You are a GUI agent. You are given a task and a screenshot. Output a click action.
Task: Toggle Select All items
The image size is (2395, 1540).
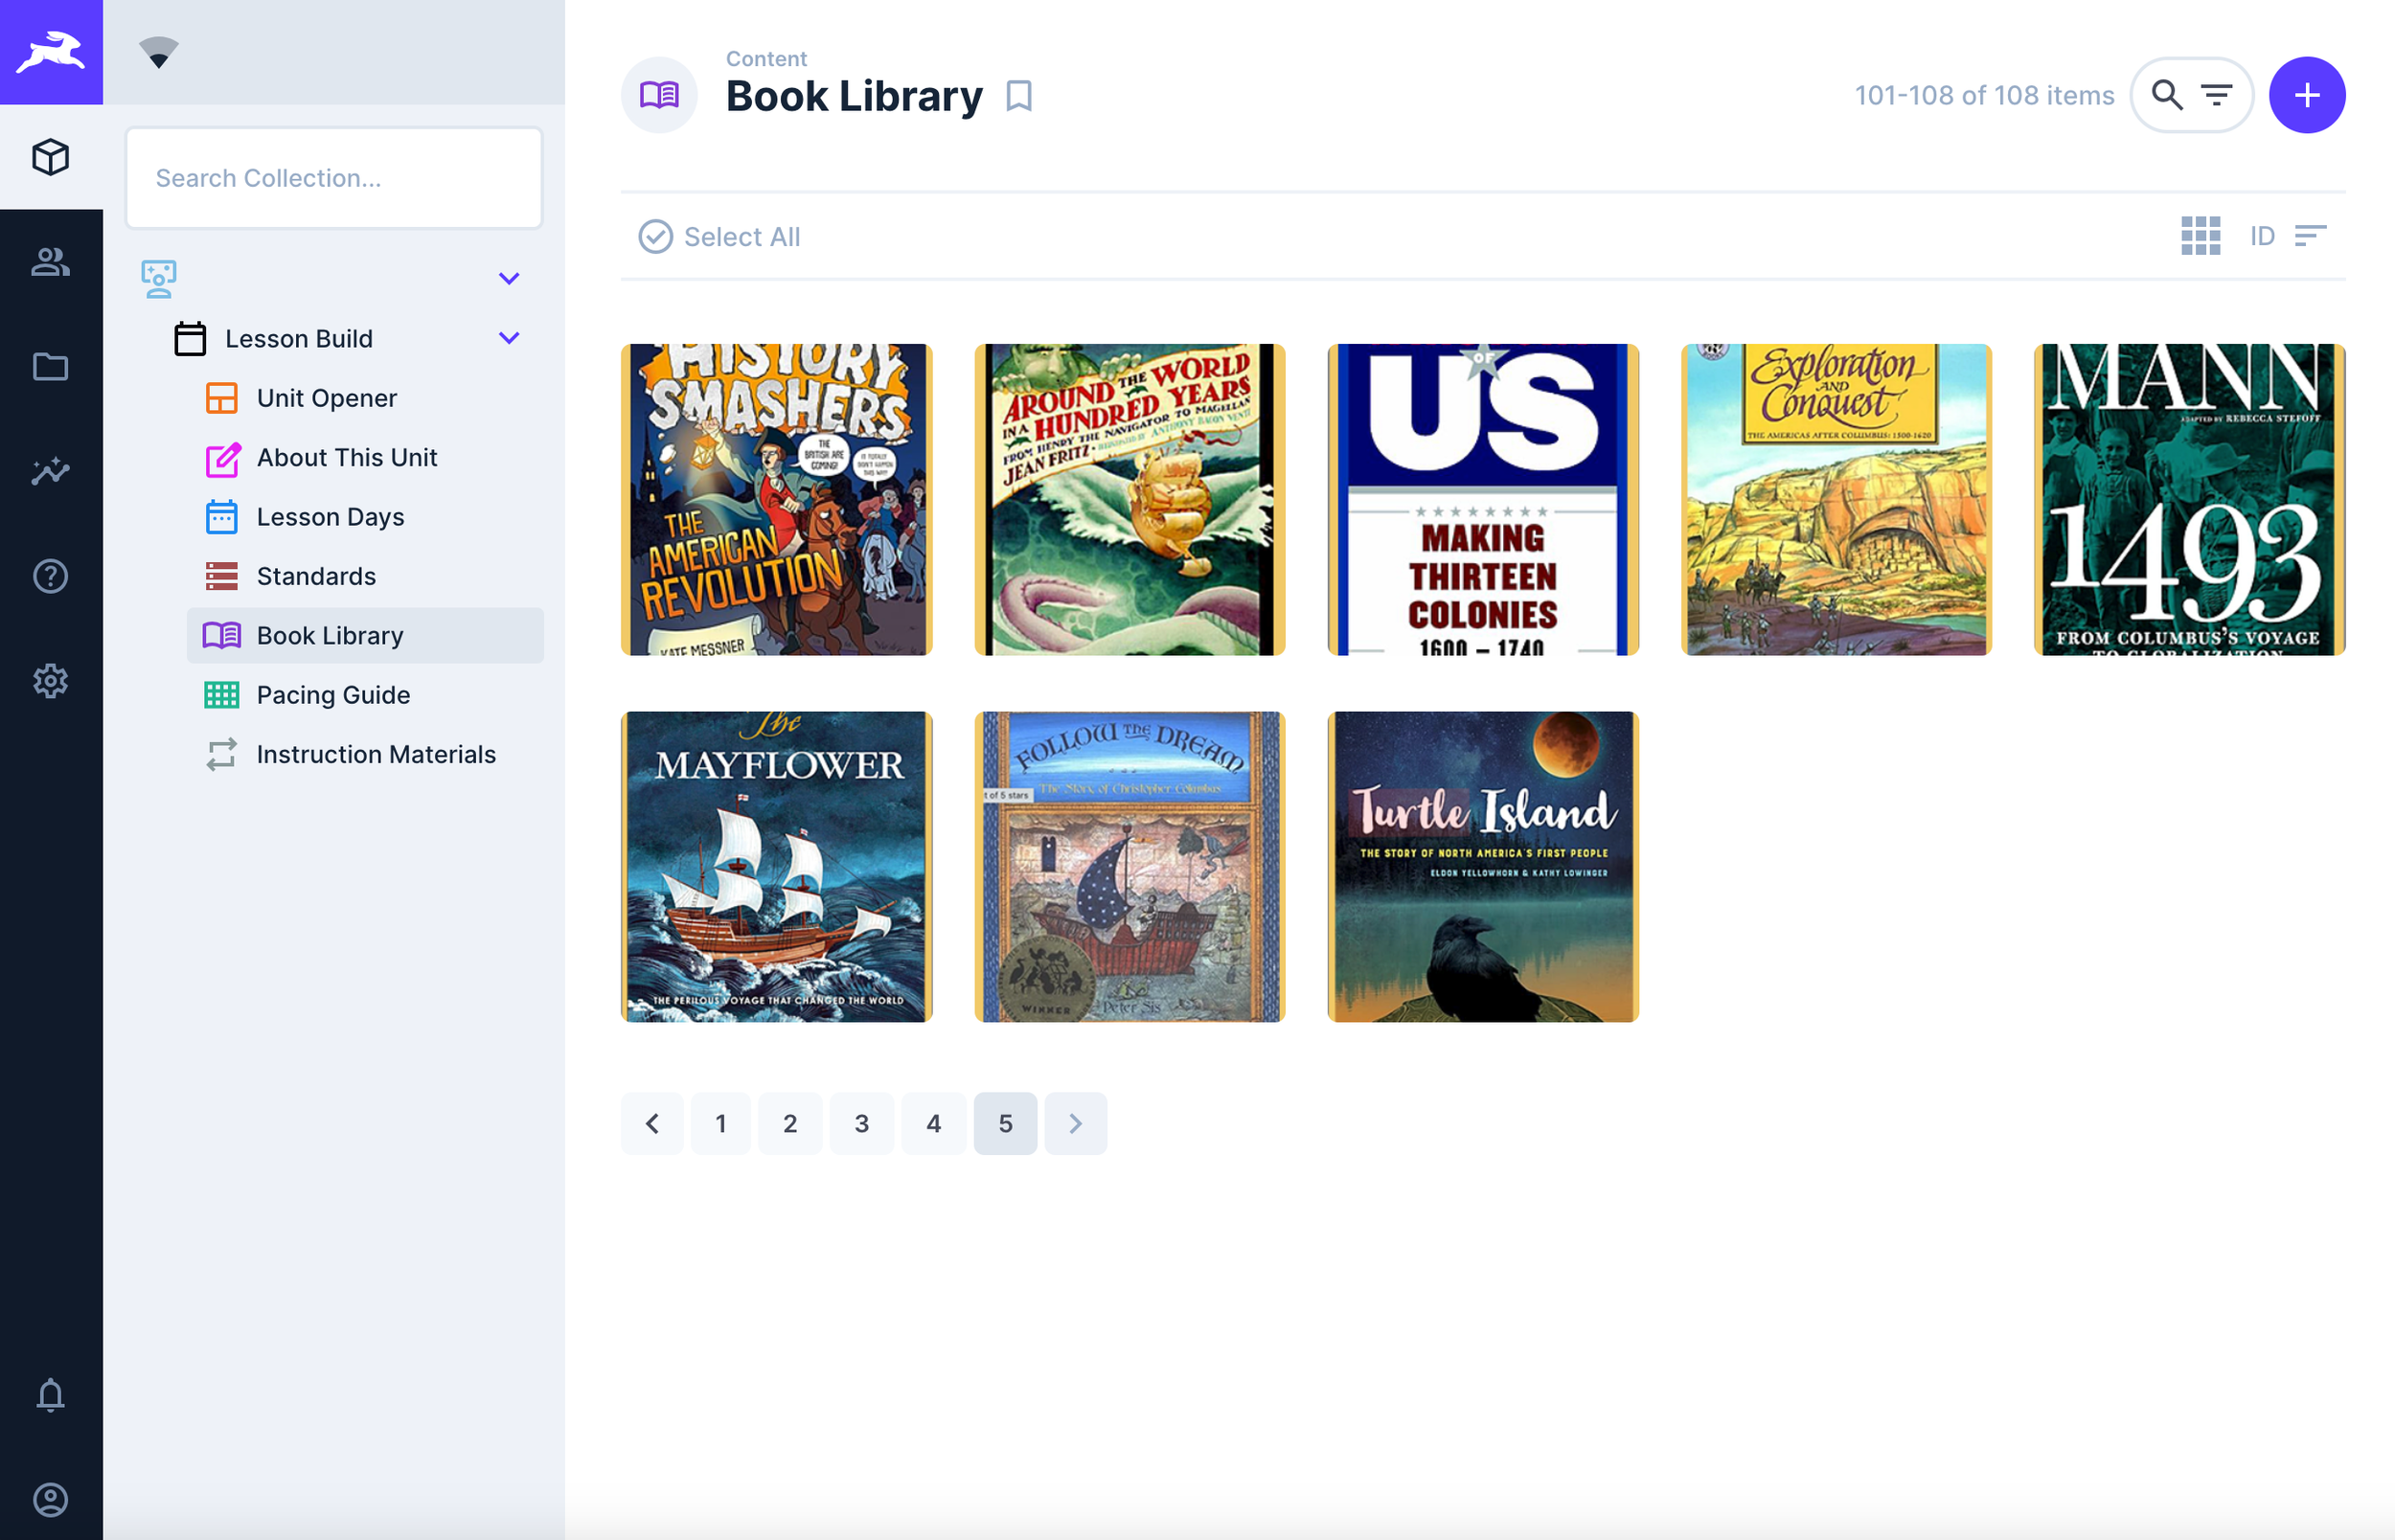(x=719, y=237)
